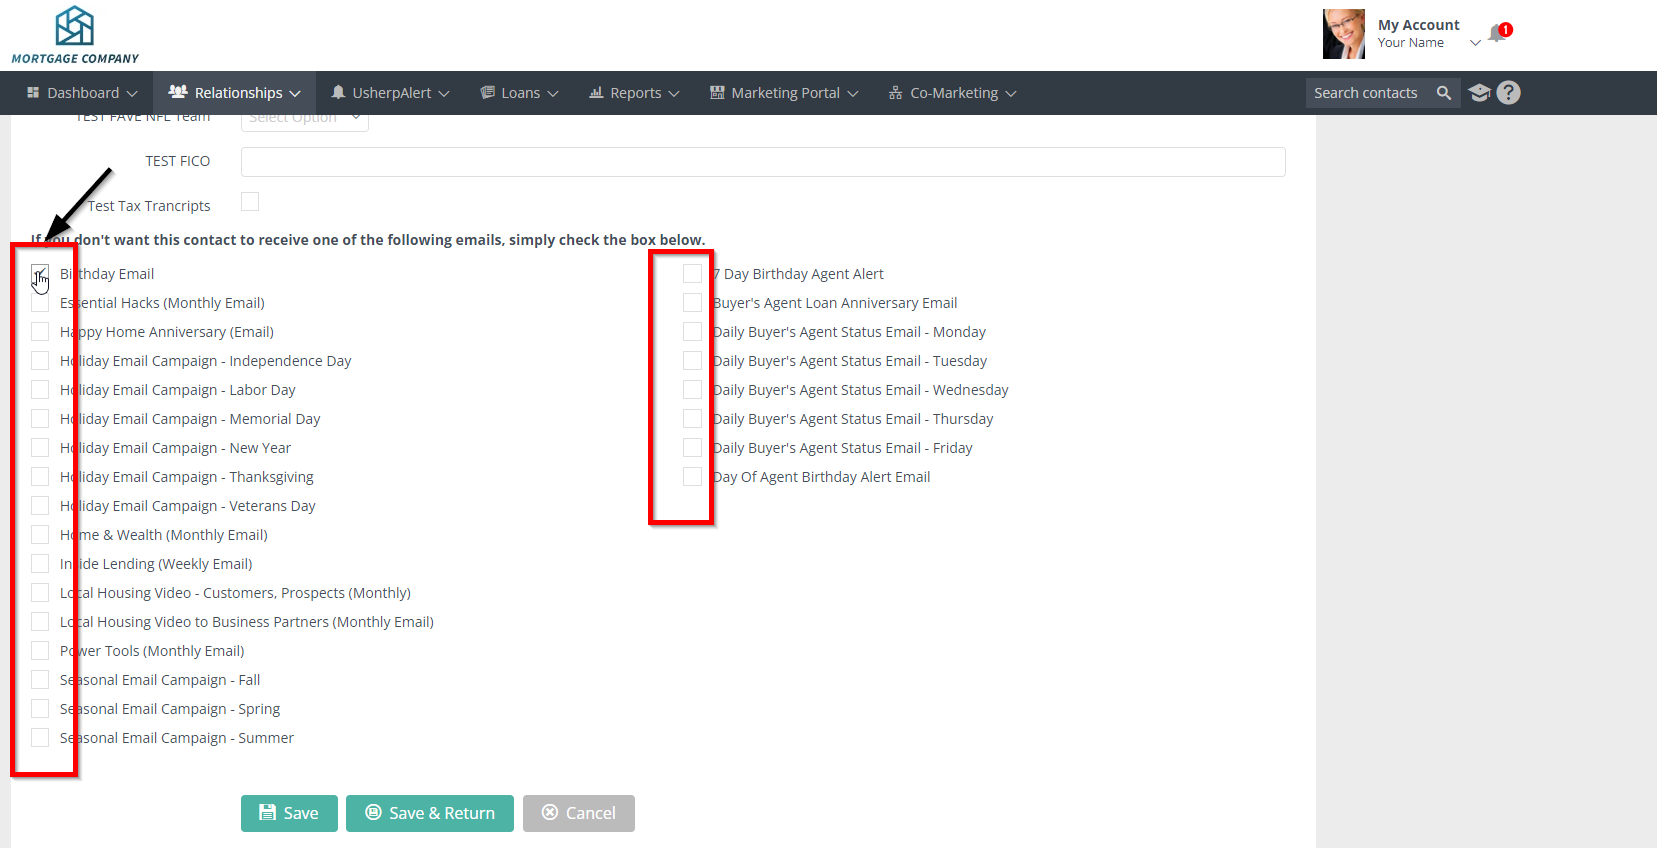The height and width of the screenshot is (848, 1657).
Task: Click inside the TEST FICO field
Action: 762,162
